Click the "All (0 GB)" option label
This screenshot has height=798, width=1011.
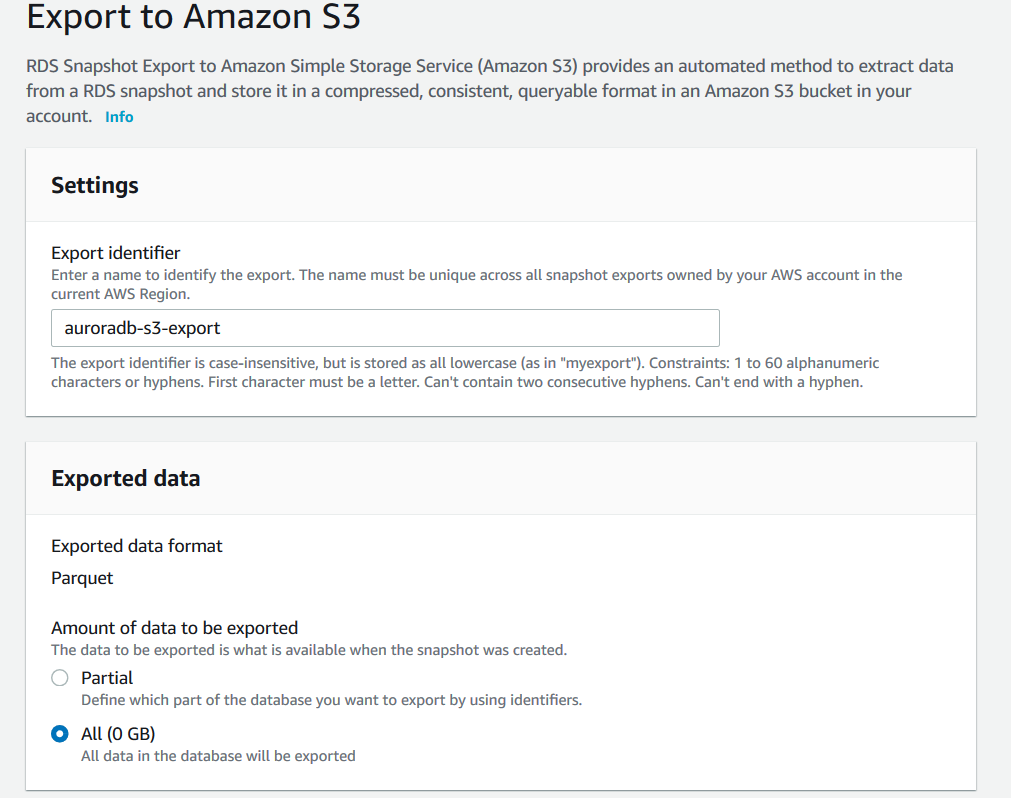(118, 734)
